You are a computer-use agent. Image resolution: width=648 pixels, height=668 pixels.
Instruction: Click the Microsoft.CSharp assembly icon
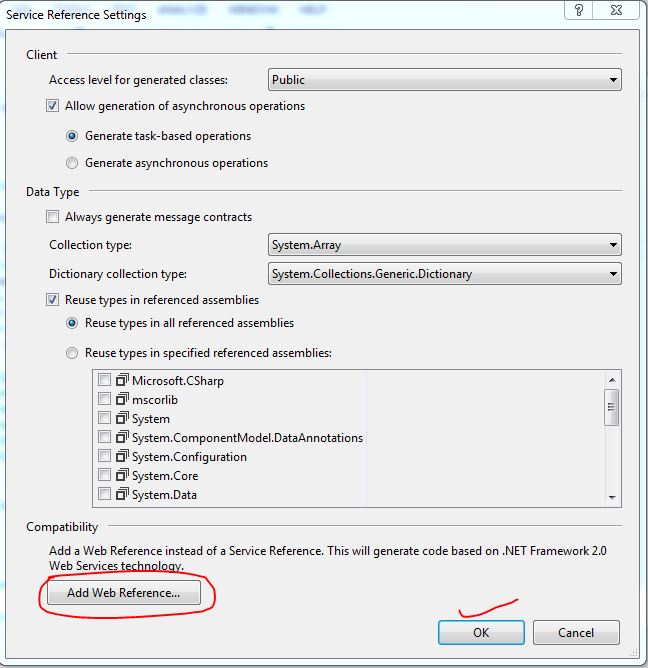[122, 380]
